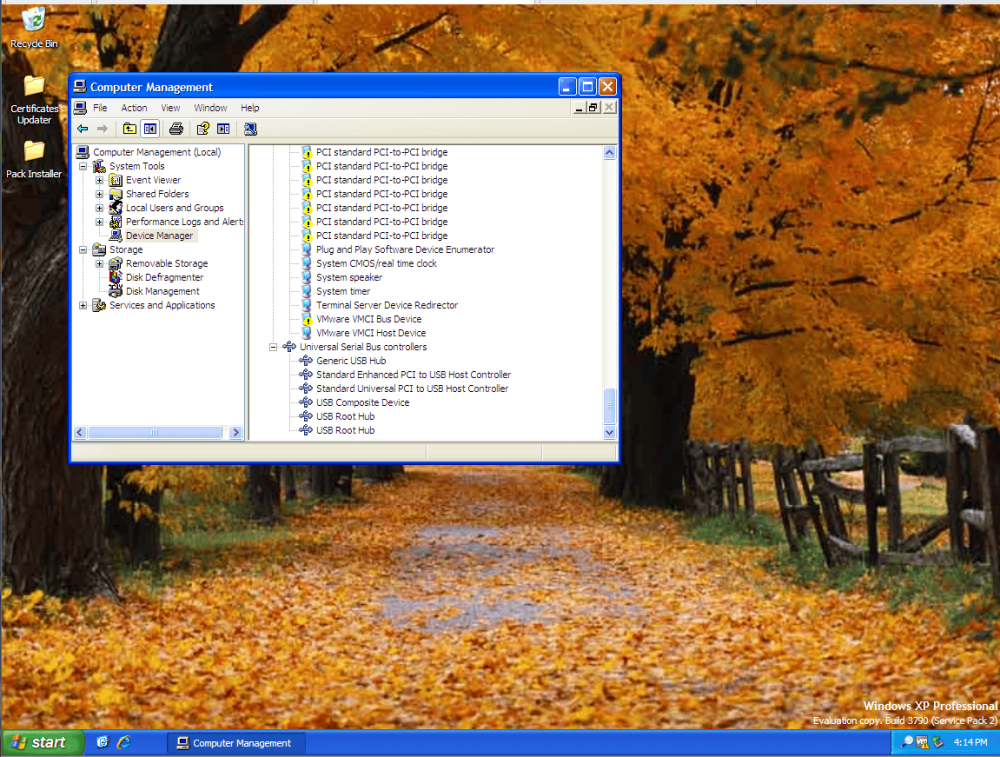1000x757 pixels.
Task: Open Help via the question-mark toolbar icon
Action: (x=203, y=129)
